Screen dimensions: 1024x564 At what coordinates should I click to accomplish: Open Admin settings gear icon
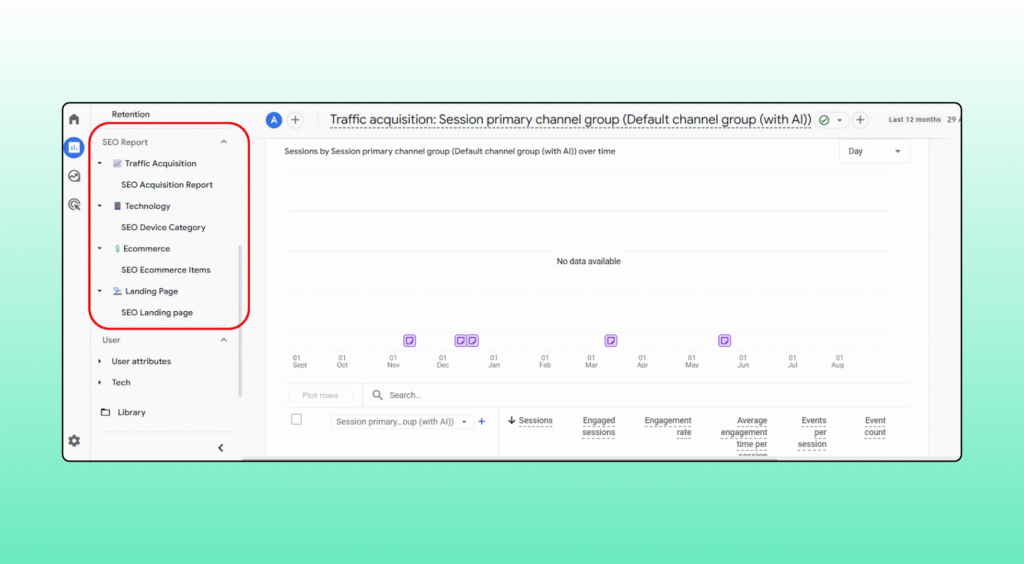[x=74, y=441]
